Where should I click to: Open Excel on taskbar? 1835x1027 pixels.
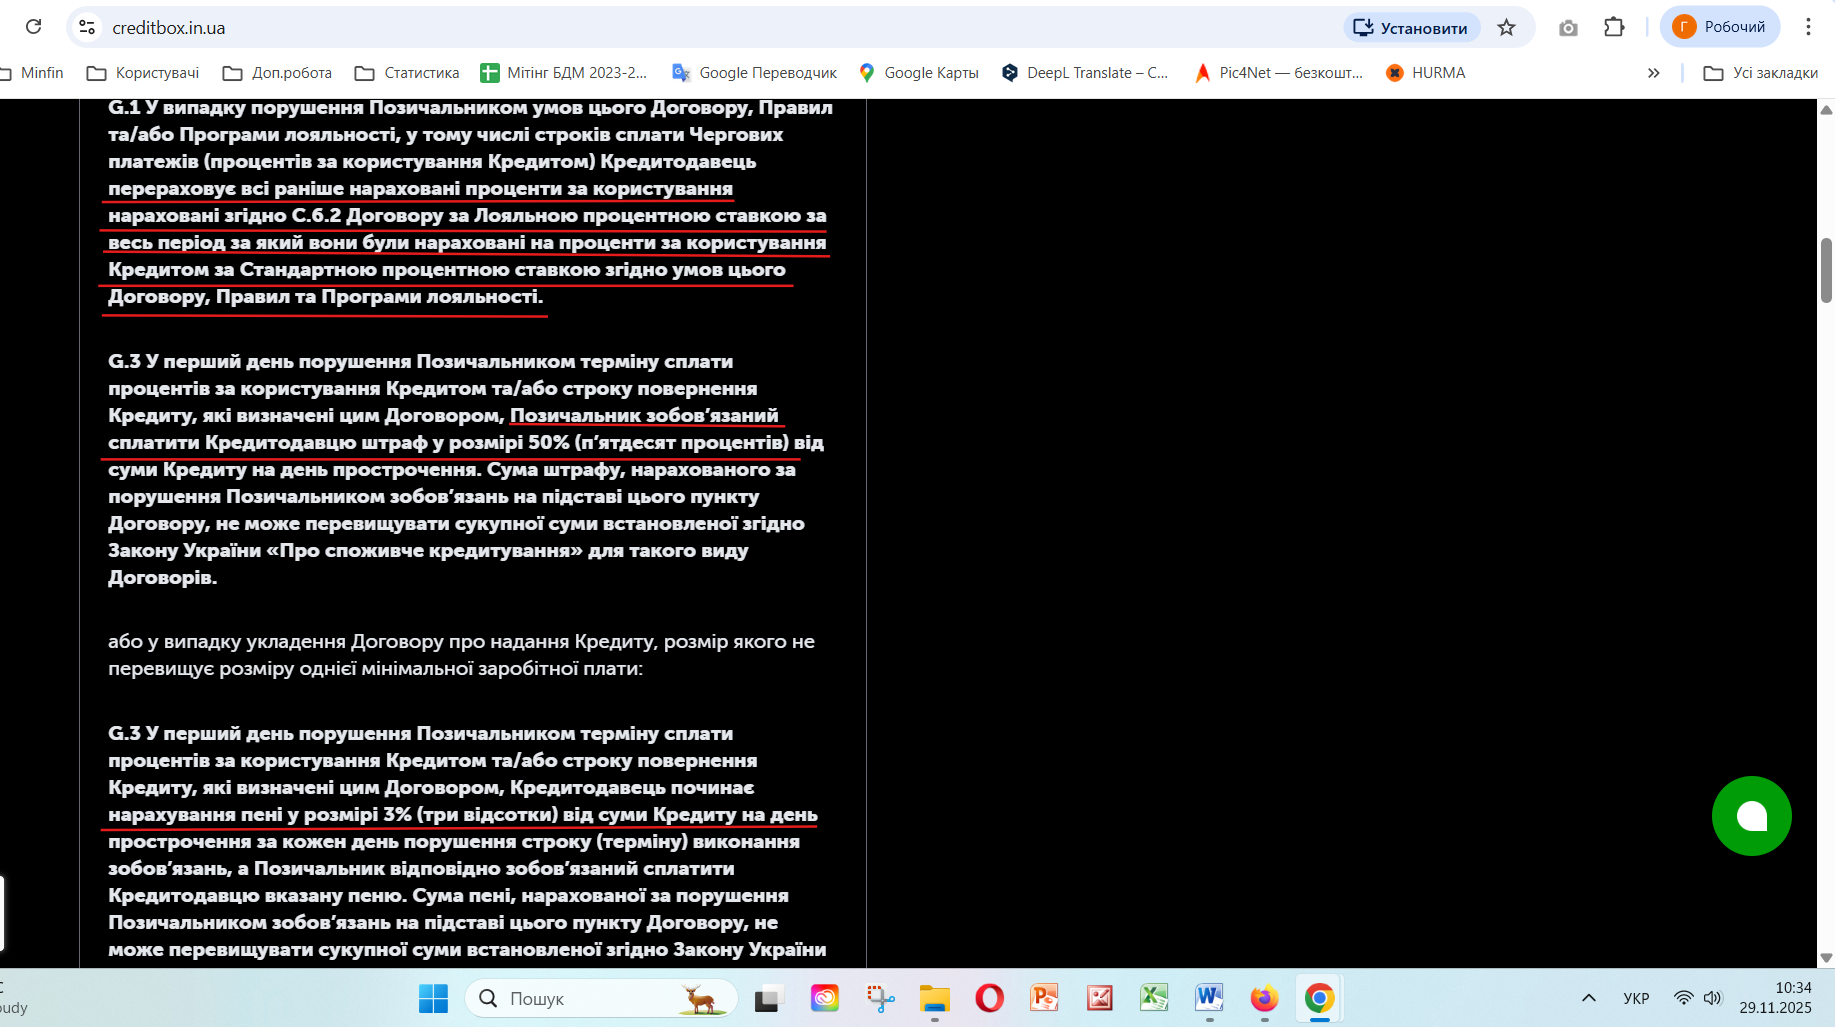click(x=1154, y=998)
